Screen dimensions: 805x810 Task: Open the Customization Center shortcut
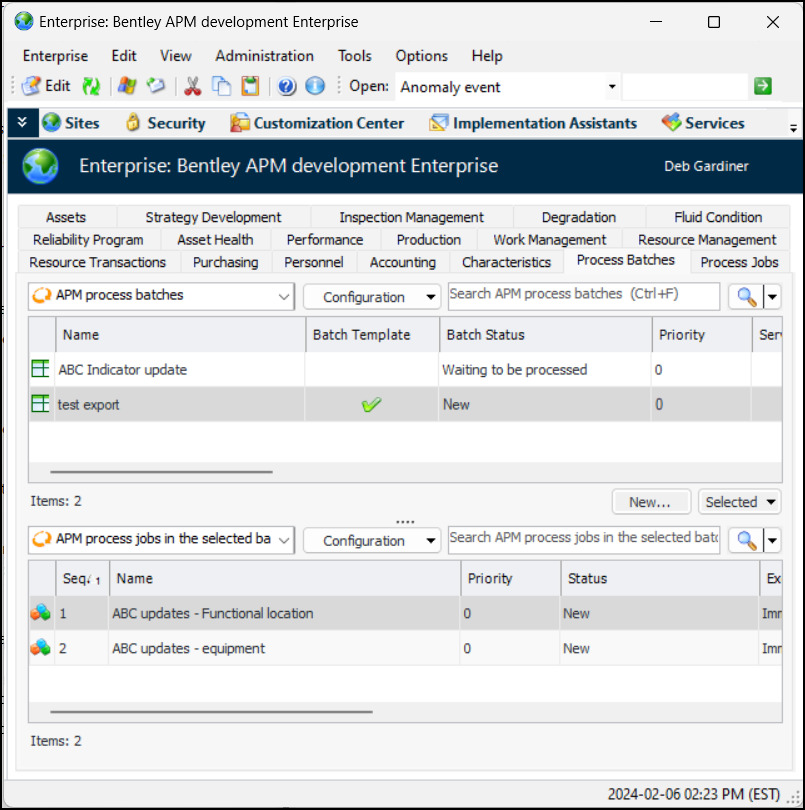click(317, 123)
